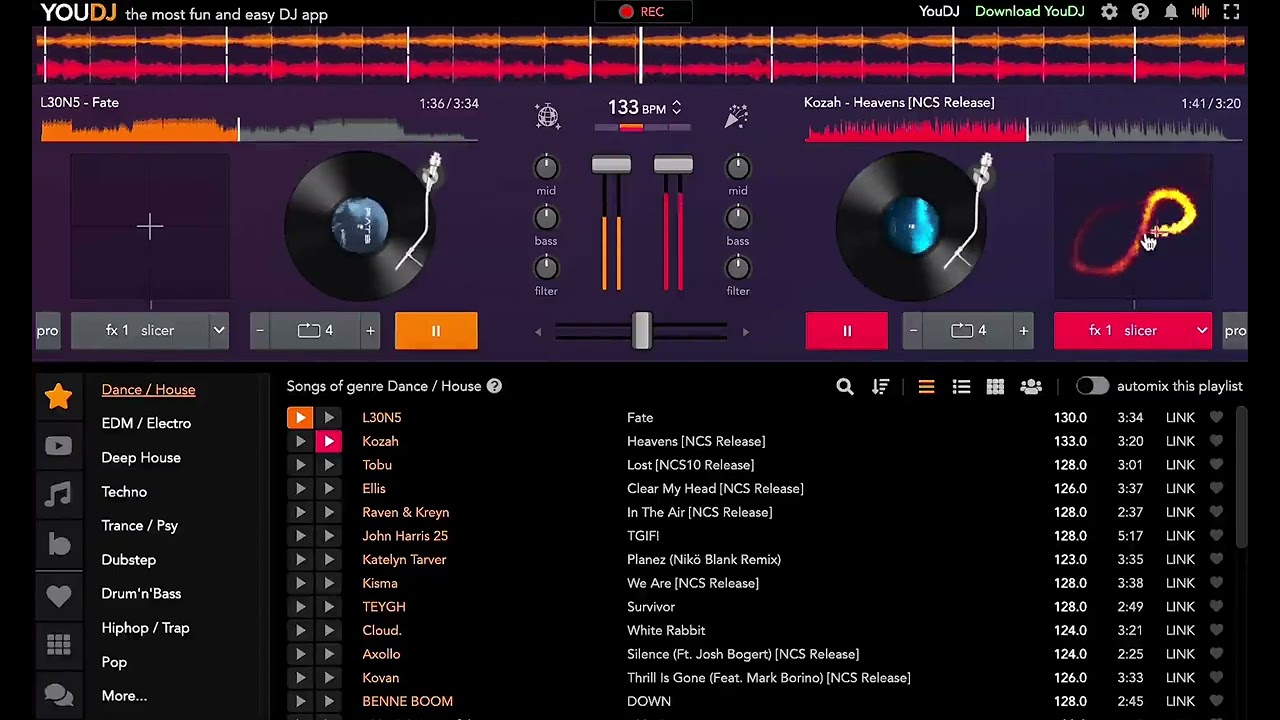
Task: Open heart likes sidebar icon
Action: (58, 596)
